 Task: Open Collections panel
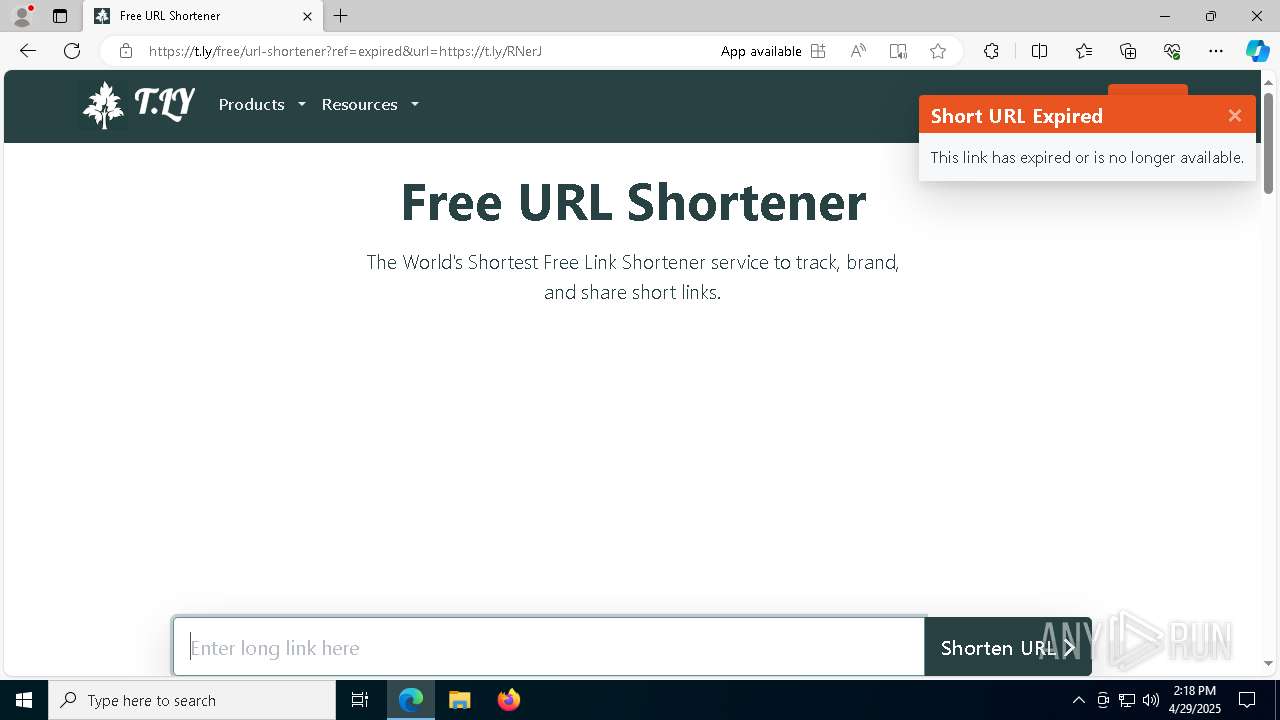[x=1128, y=51]
